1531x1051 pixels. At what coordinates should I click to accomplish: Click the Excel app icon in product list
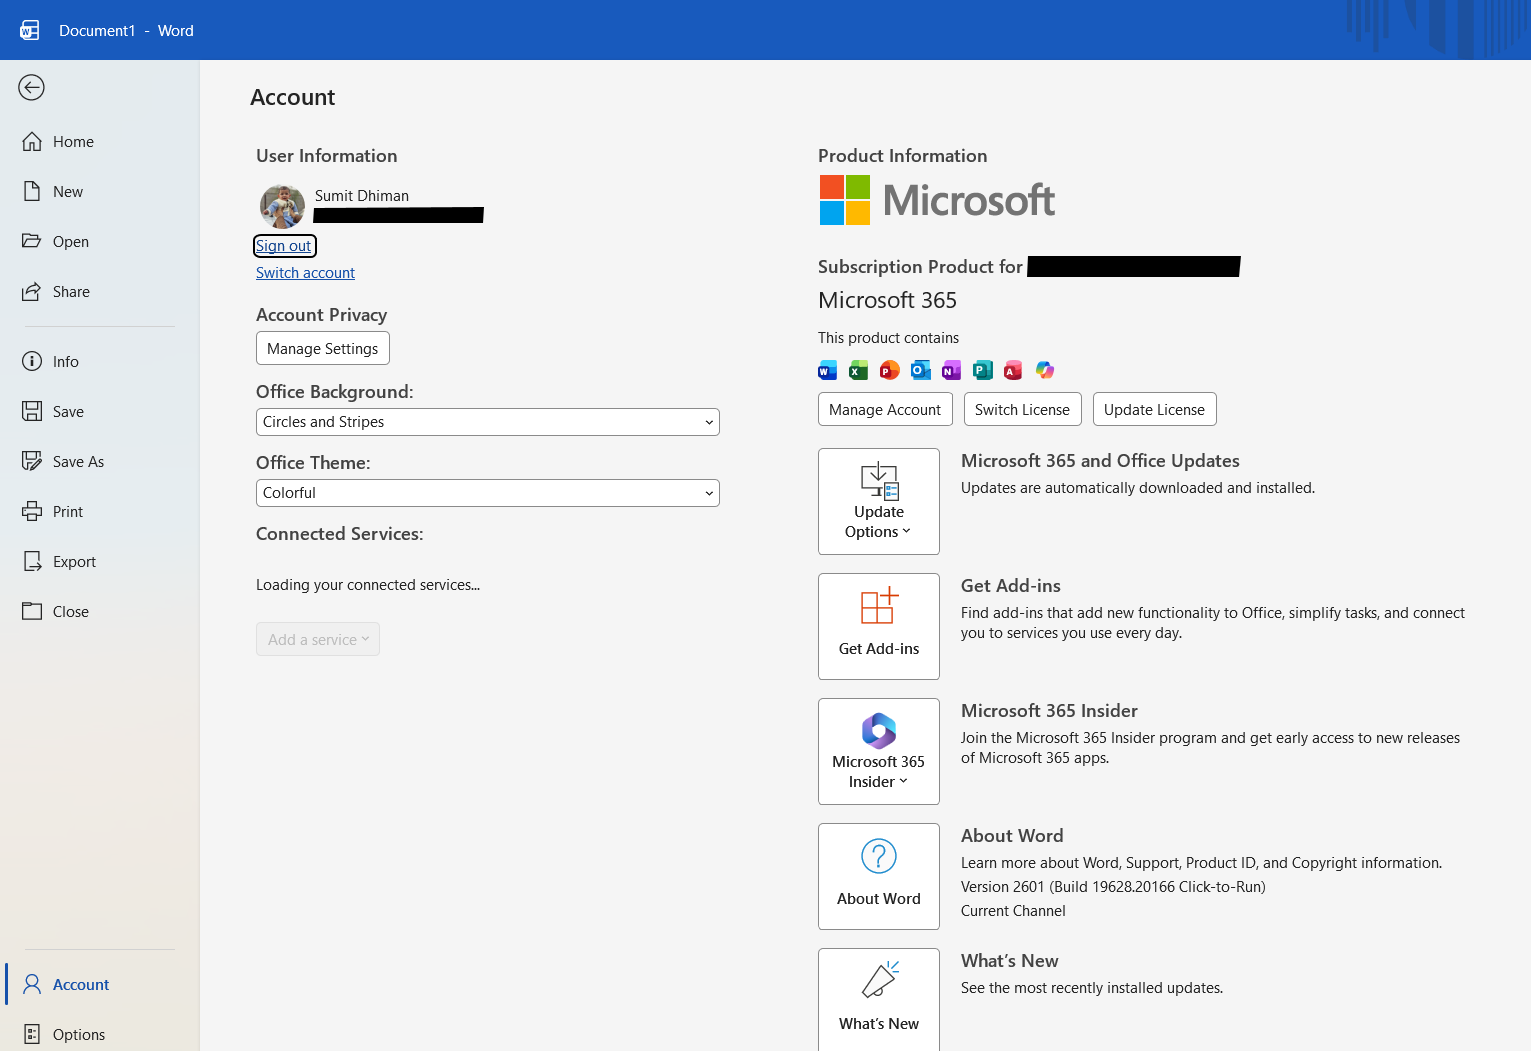pos(858,370)
